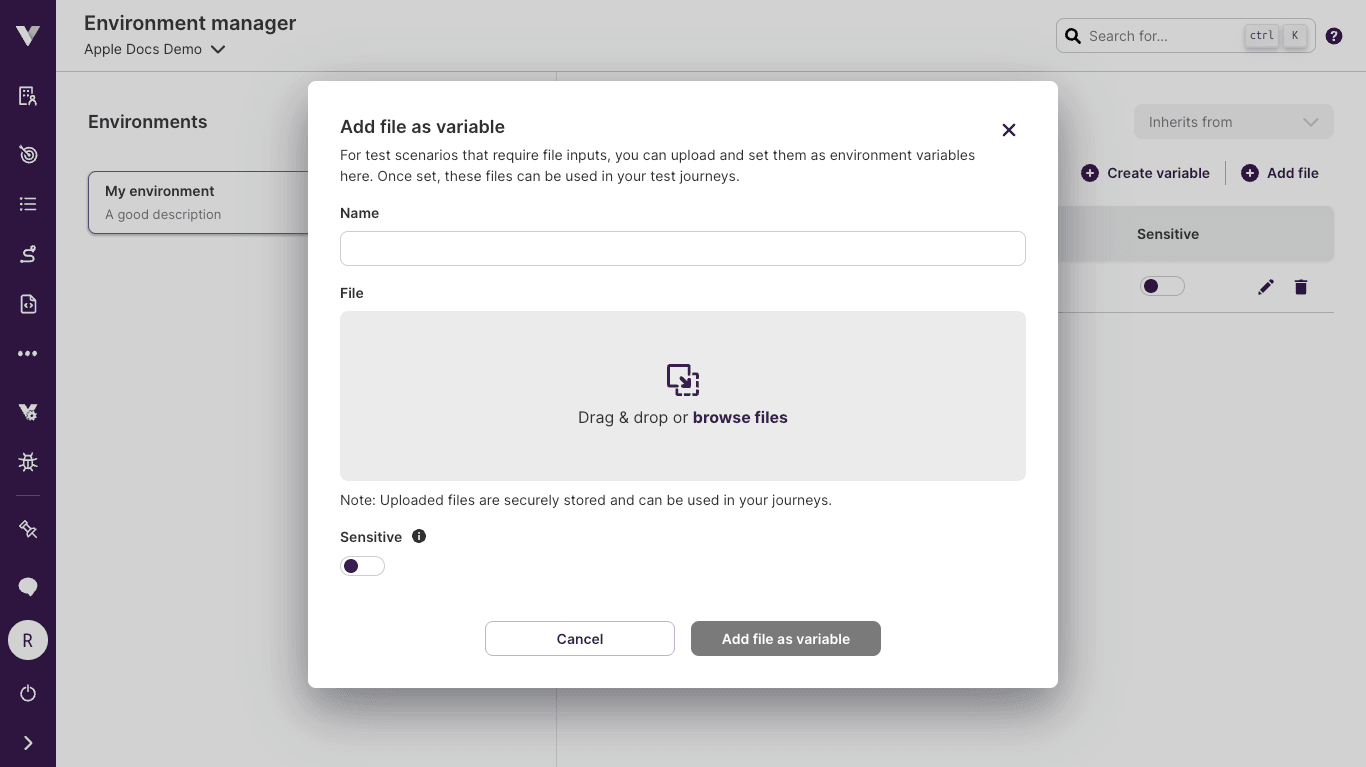Click the list icon in the sidebar
The width and height of the screenshot is (1366, 767).
[28, 204]
